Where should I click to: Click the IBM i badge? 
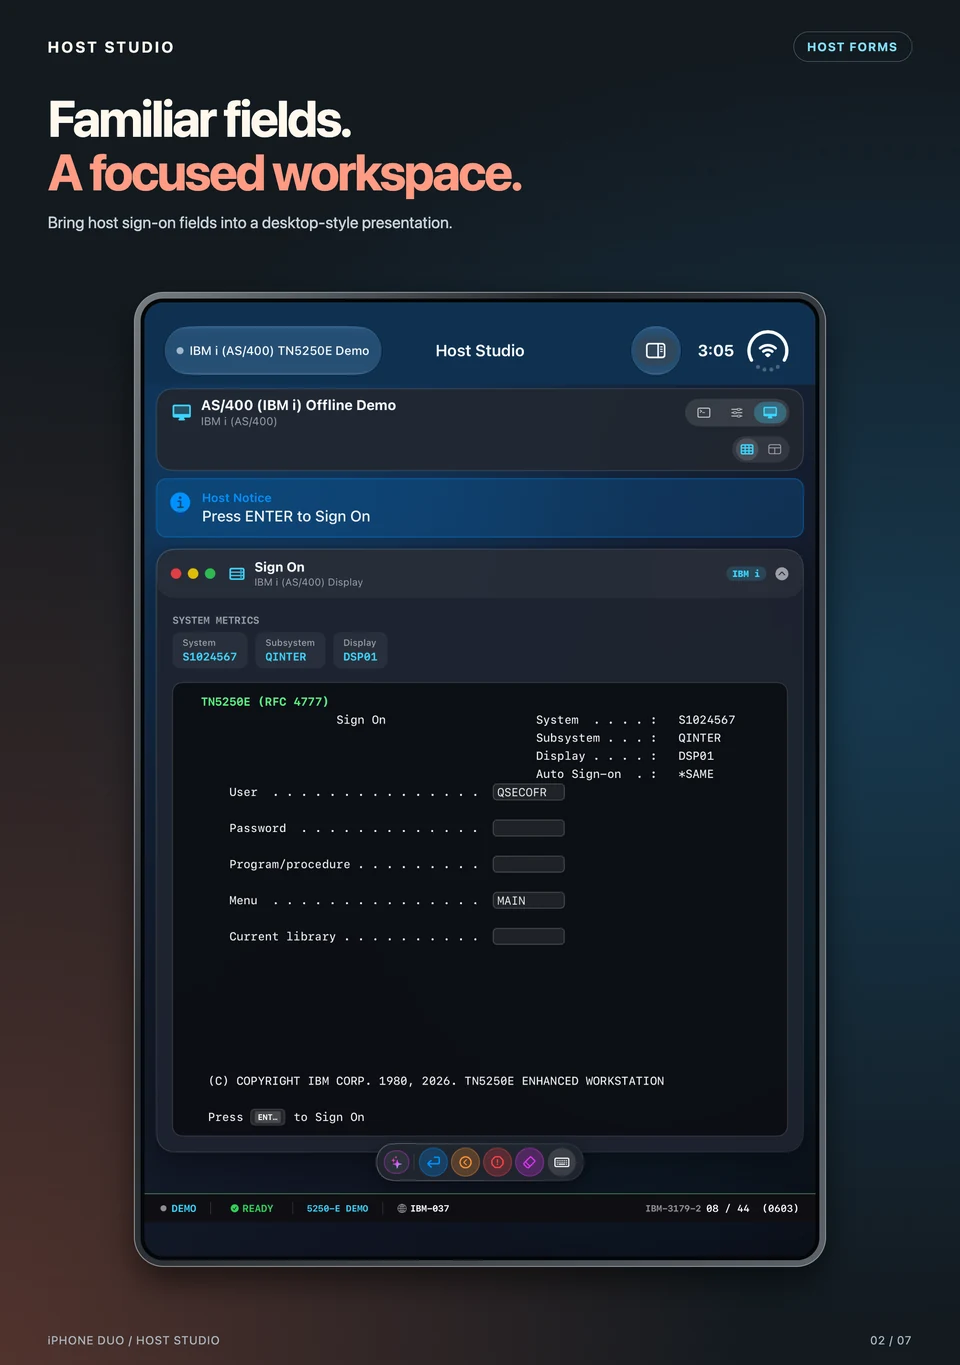tap(746, 574)
